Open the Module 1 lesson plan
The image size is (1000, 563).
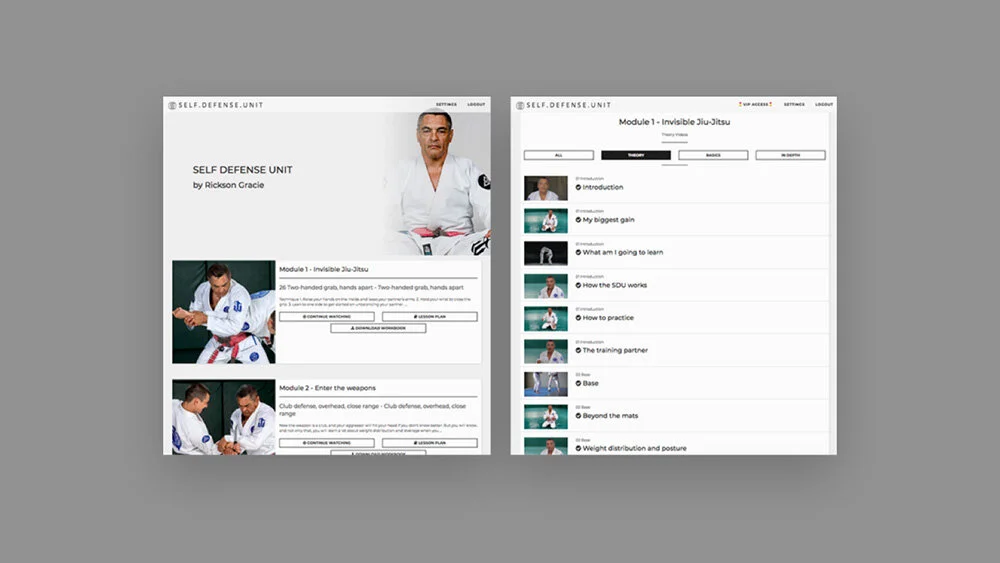(430, 316)
